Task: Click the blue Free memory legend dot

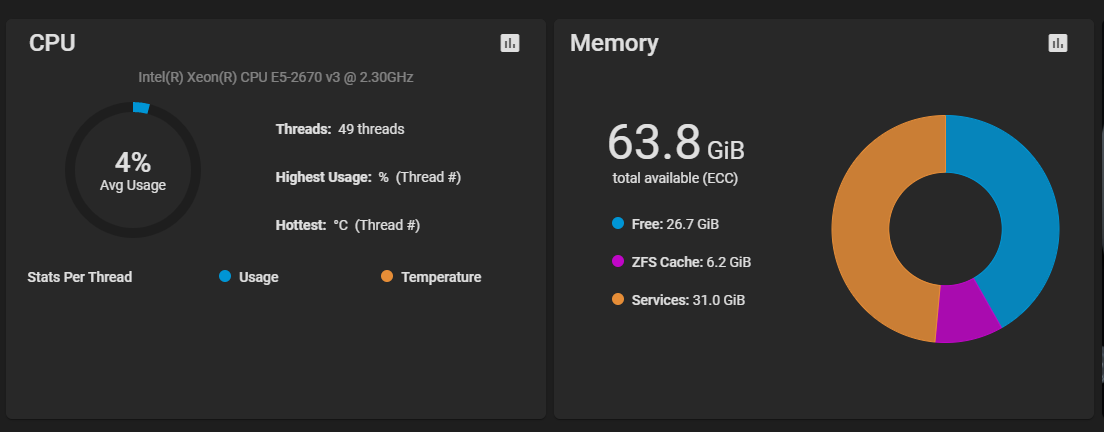Action: (618, 223)
